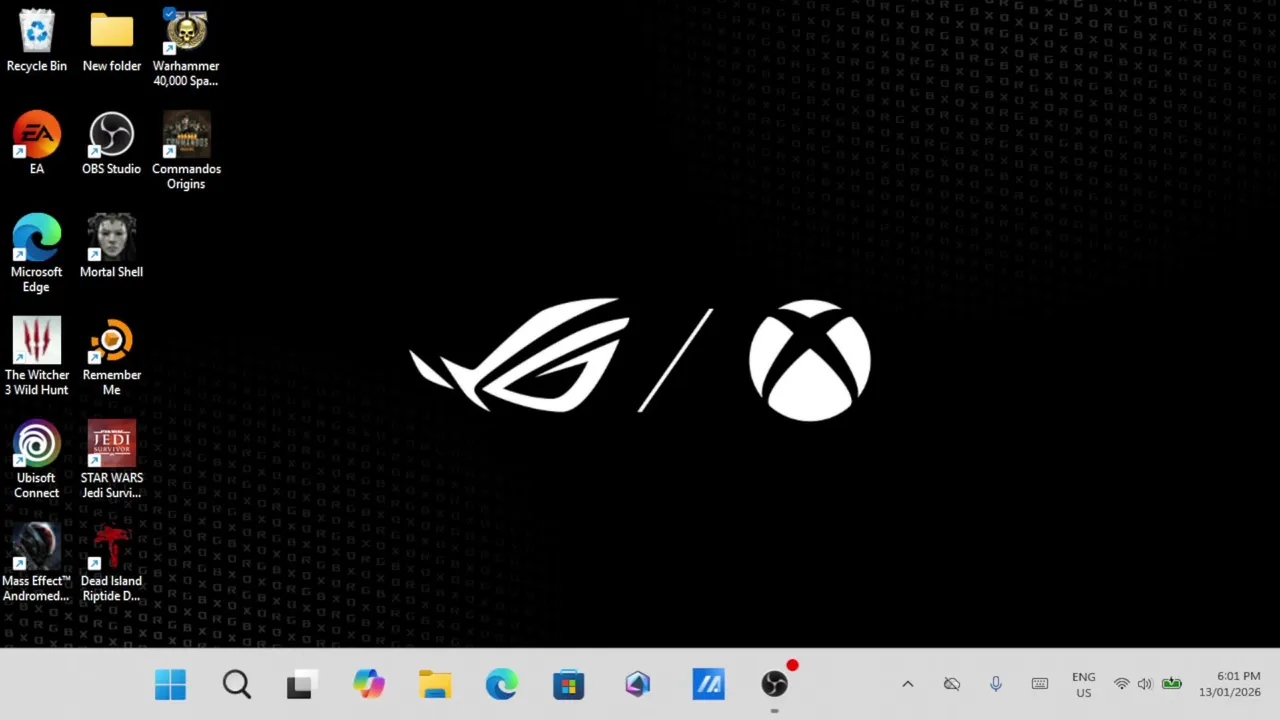The width and height of the screenshot is (1280, 720).
Task: Launch Copilot from the taskbar
Action: (369, 684)
